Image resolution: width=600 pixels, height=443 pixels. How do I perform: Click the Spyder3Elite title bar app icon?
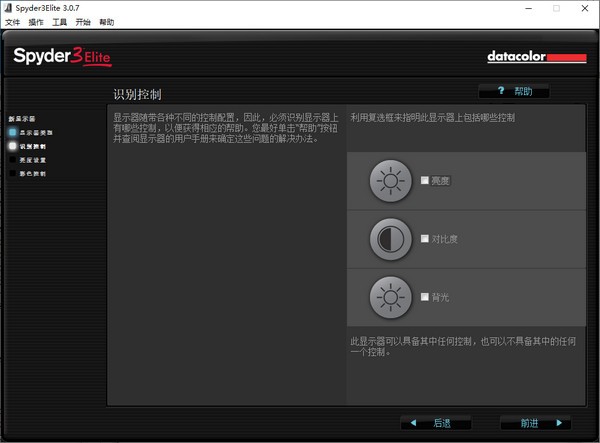click(8, 8)
